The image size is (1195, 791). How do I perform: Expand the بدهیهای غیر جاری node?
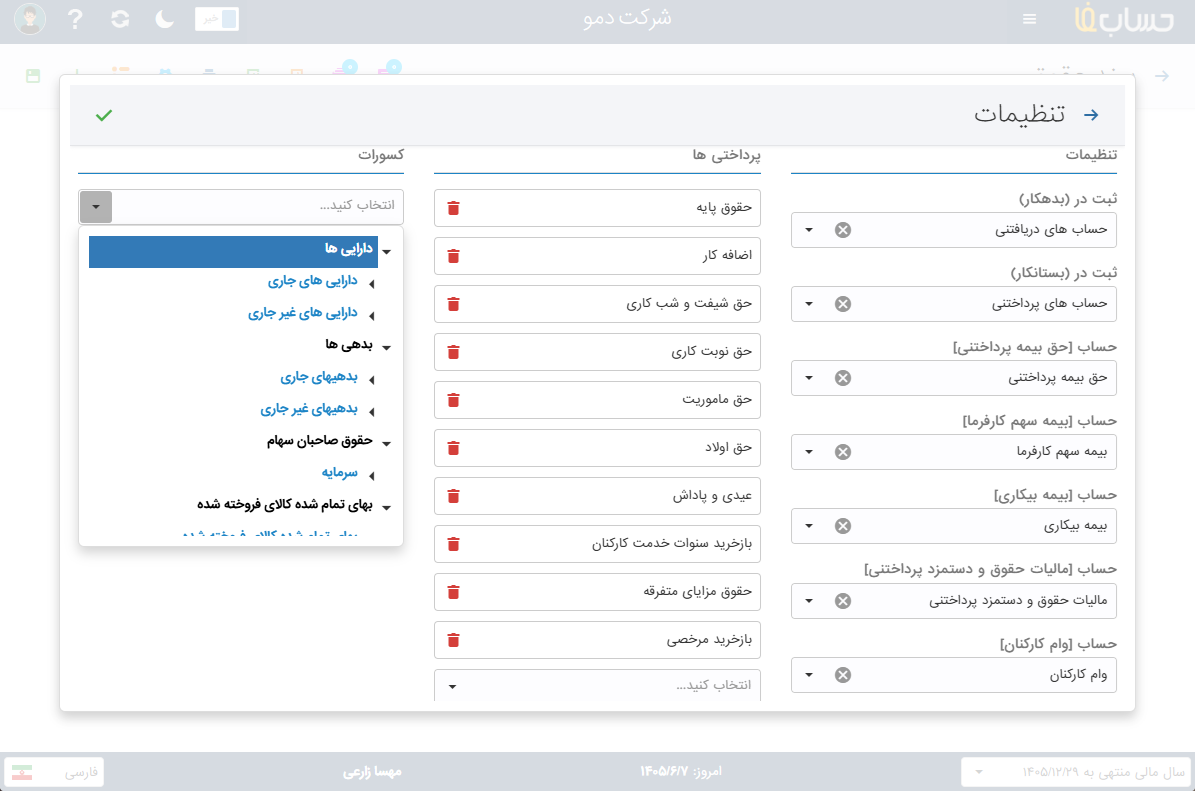click(371, 412)
